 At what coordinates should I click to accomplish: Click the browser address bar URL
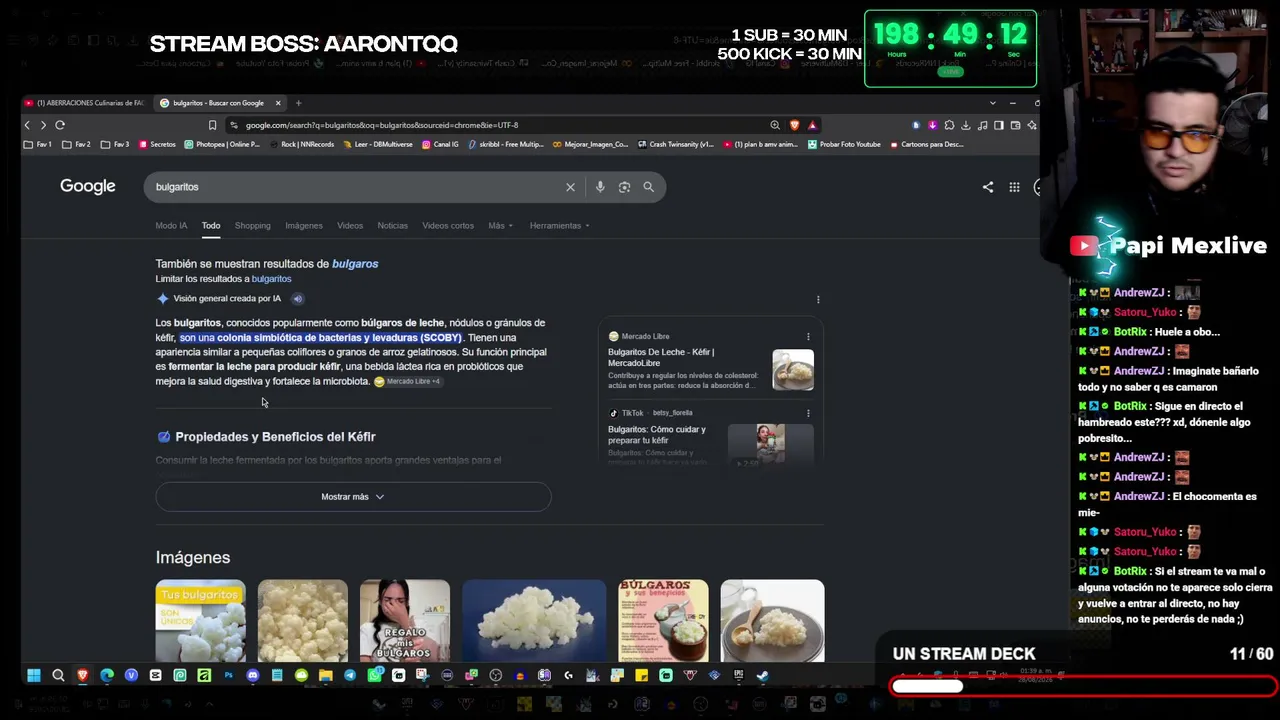coord(382,125)
